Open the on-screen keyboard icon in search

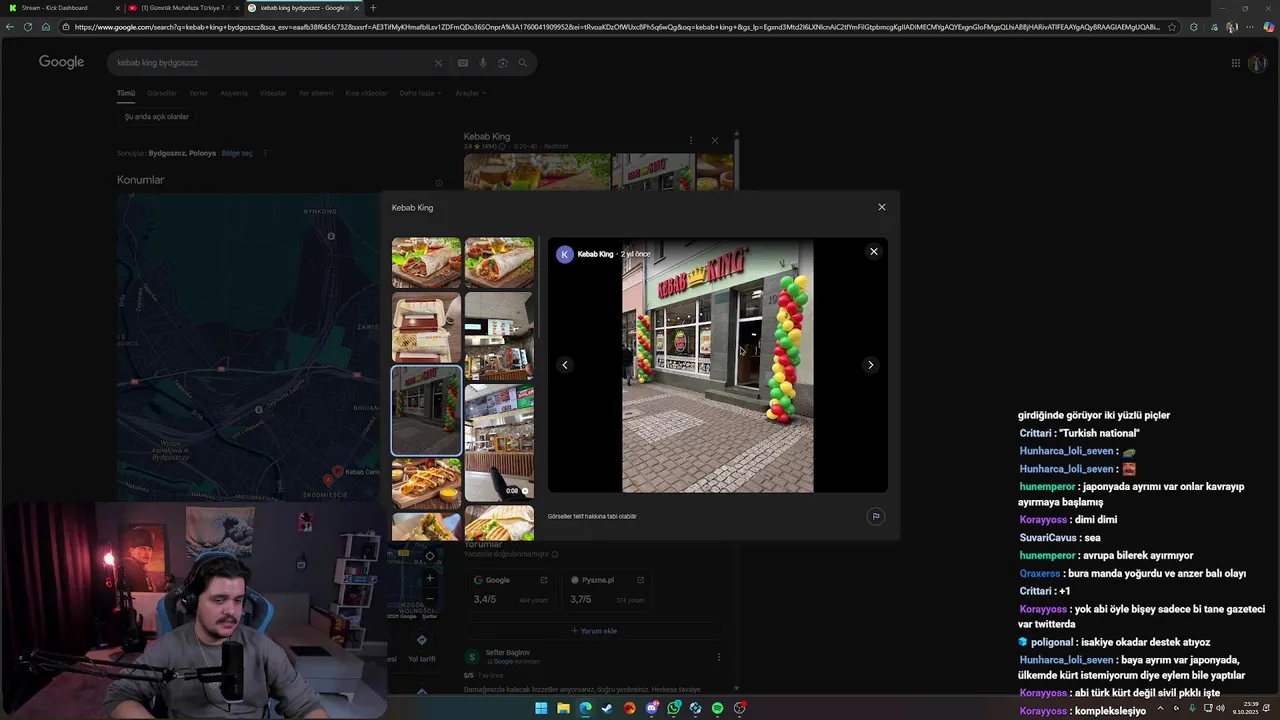click(x=462, y=63)
